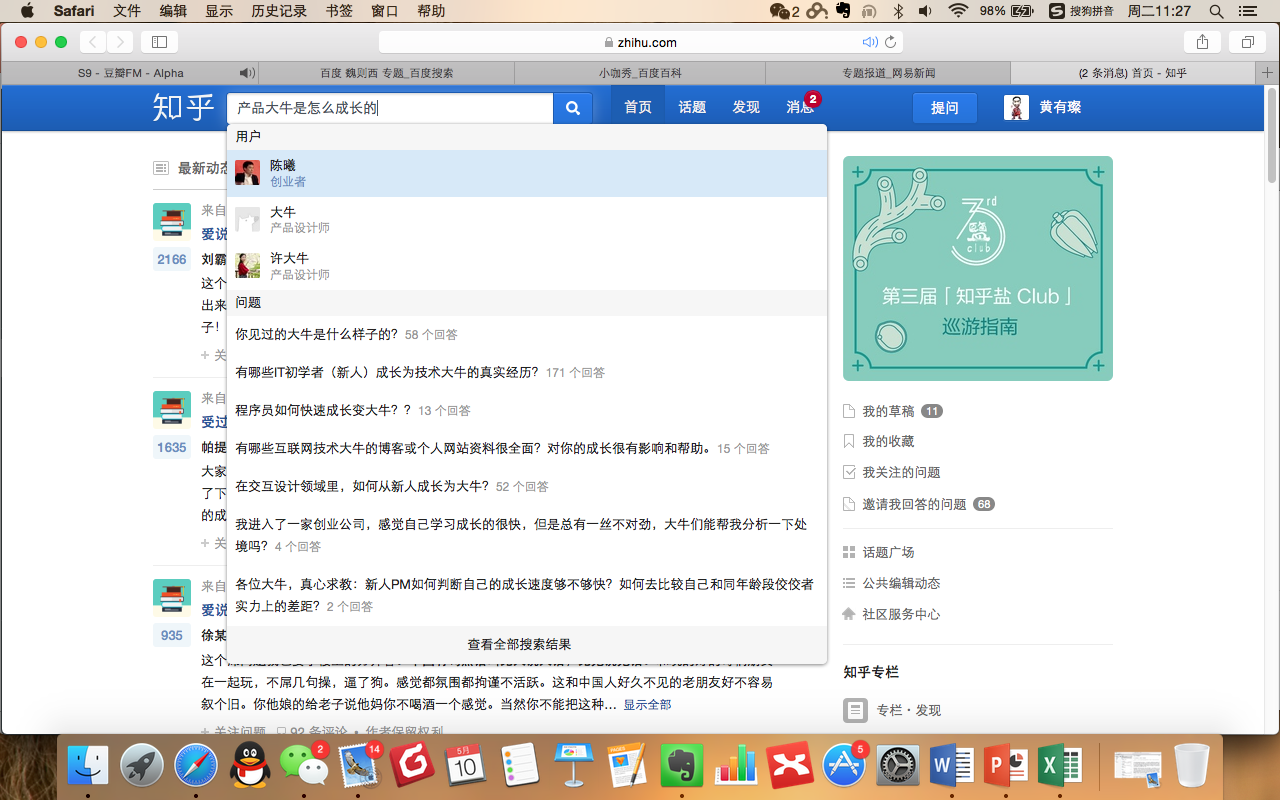This screenshot has width=1280, height=800.
Task: Toggle the Safari sidebar button
Action: point(159,42)
